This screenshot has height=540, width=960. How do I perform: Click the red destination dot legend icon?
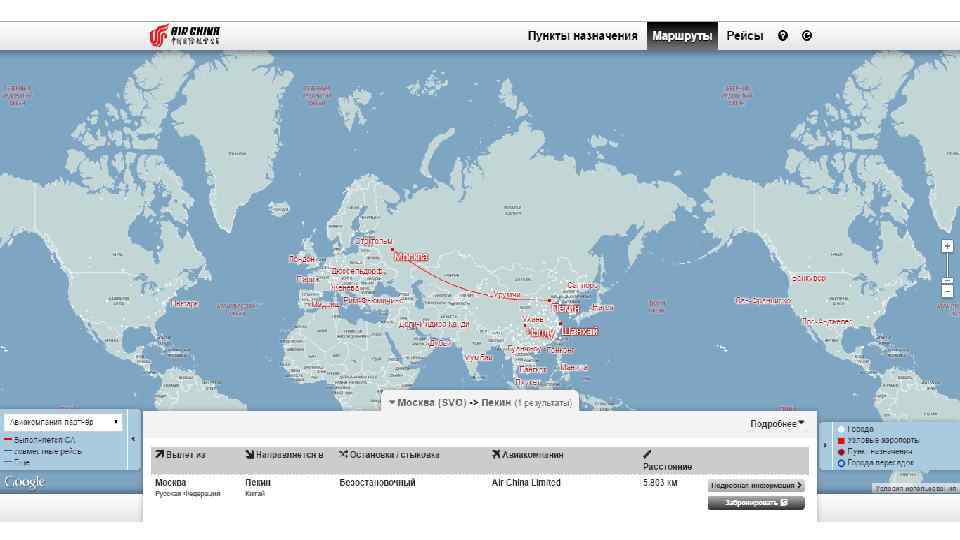point(841,452)
